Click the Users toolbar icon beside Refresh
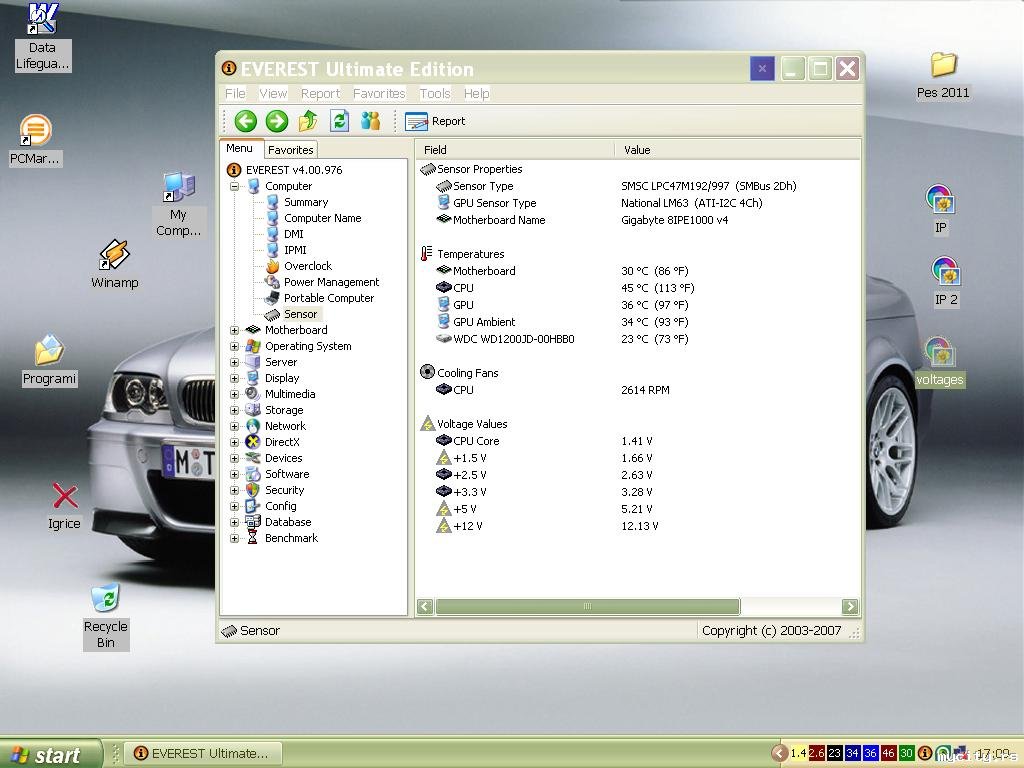 pyautogui.click(x=371, y=121)
